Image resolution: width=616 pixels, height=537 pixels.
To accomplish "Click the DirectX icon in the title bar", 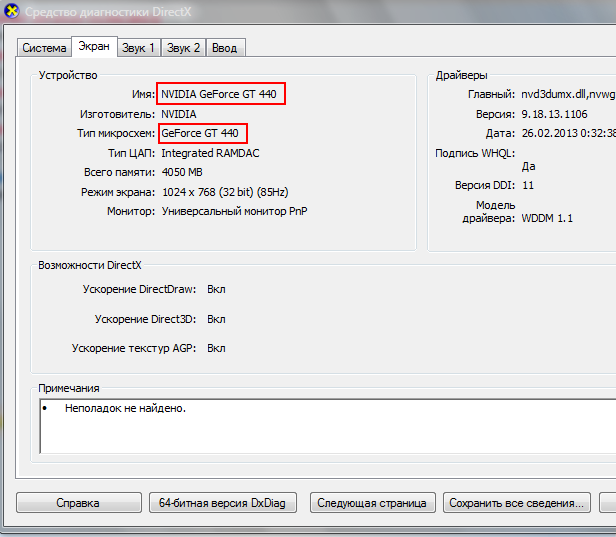I will [x=11, y=12].
